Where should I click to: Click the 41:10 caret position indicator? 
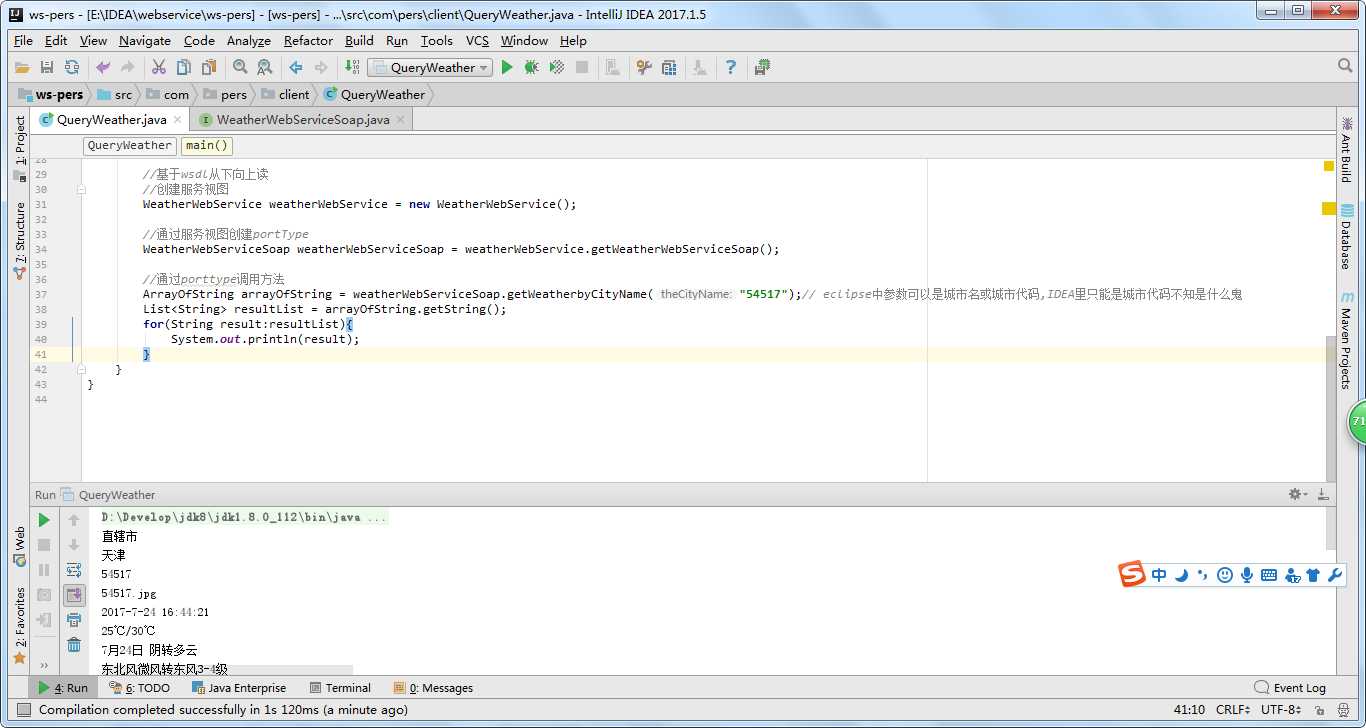1189,710
